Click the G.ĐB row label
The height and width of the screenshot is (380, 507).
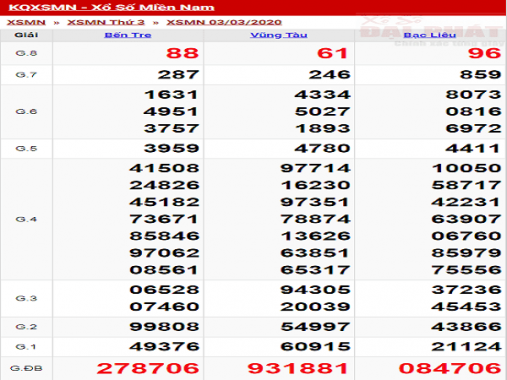(x=26, y=368)
